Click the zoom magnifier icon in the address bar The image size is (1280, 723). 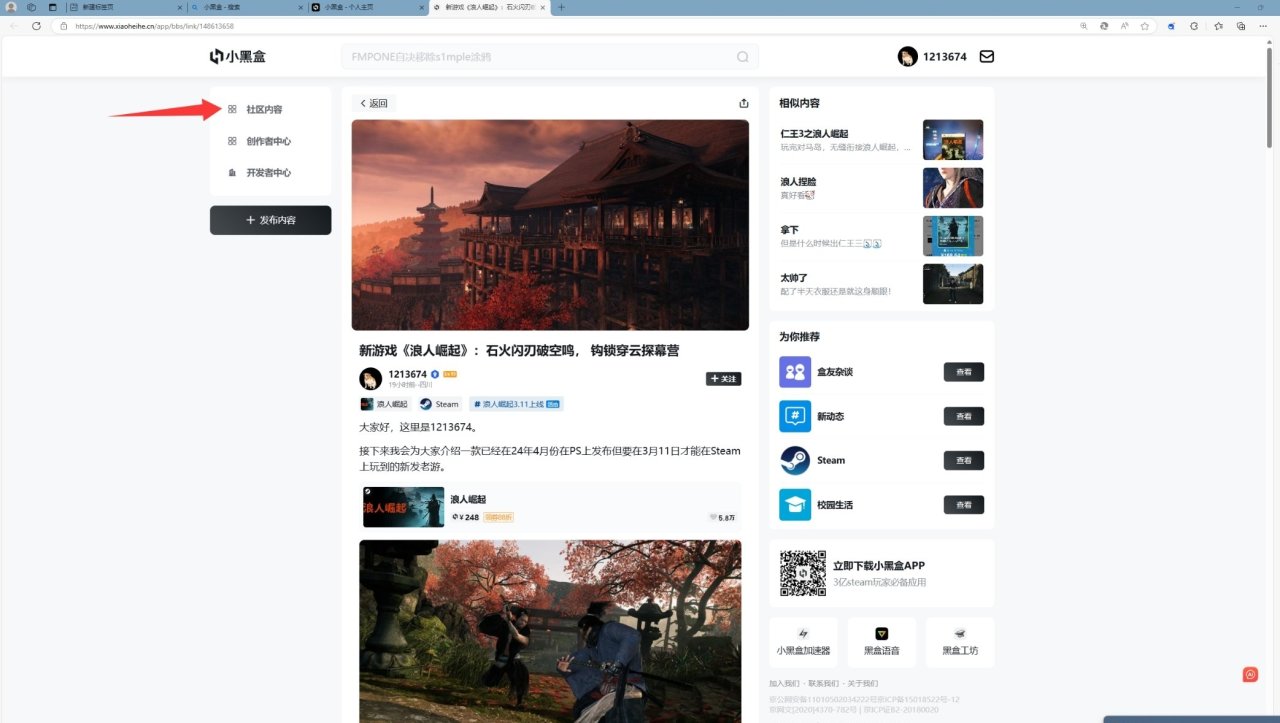pyautogui.click(x=1084, y=25)
